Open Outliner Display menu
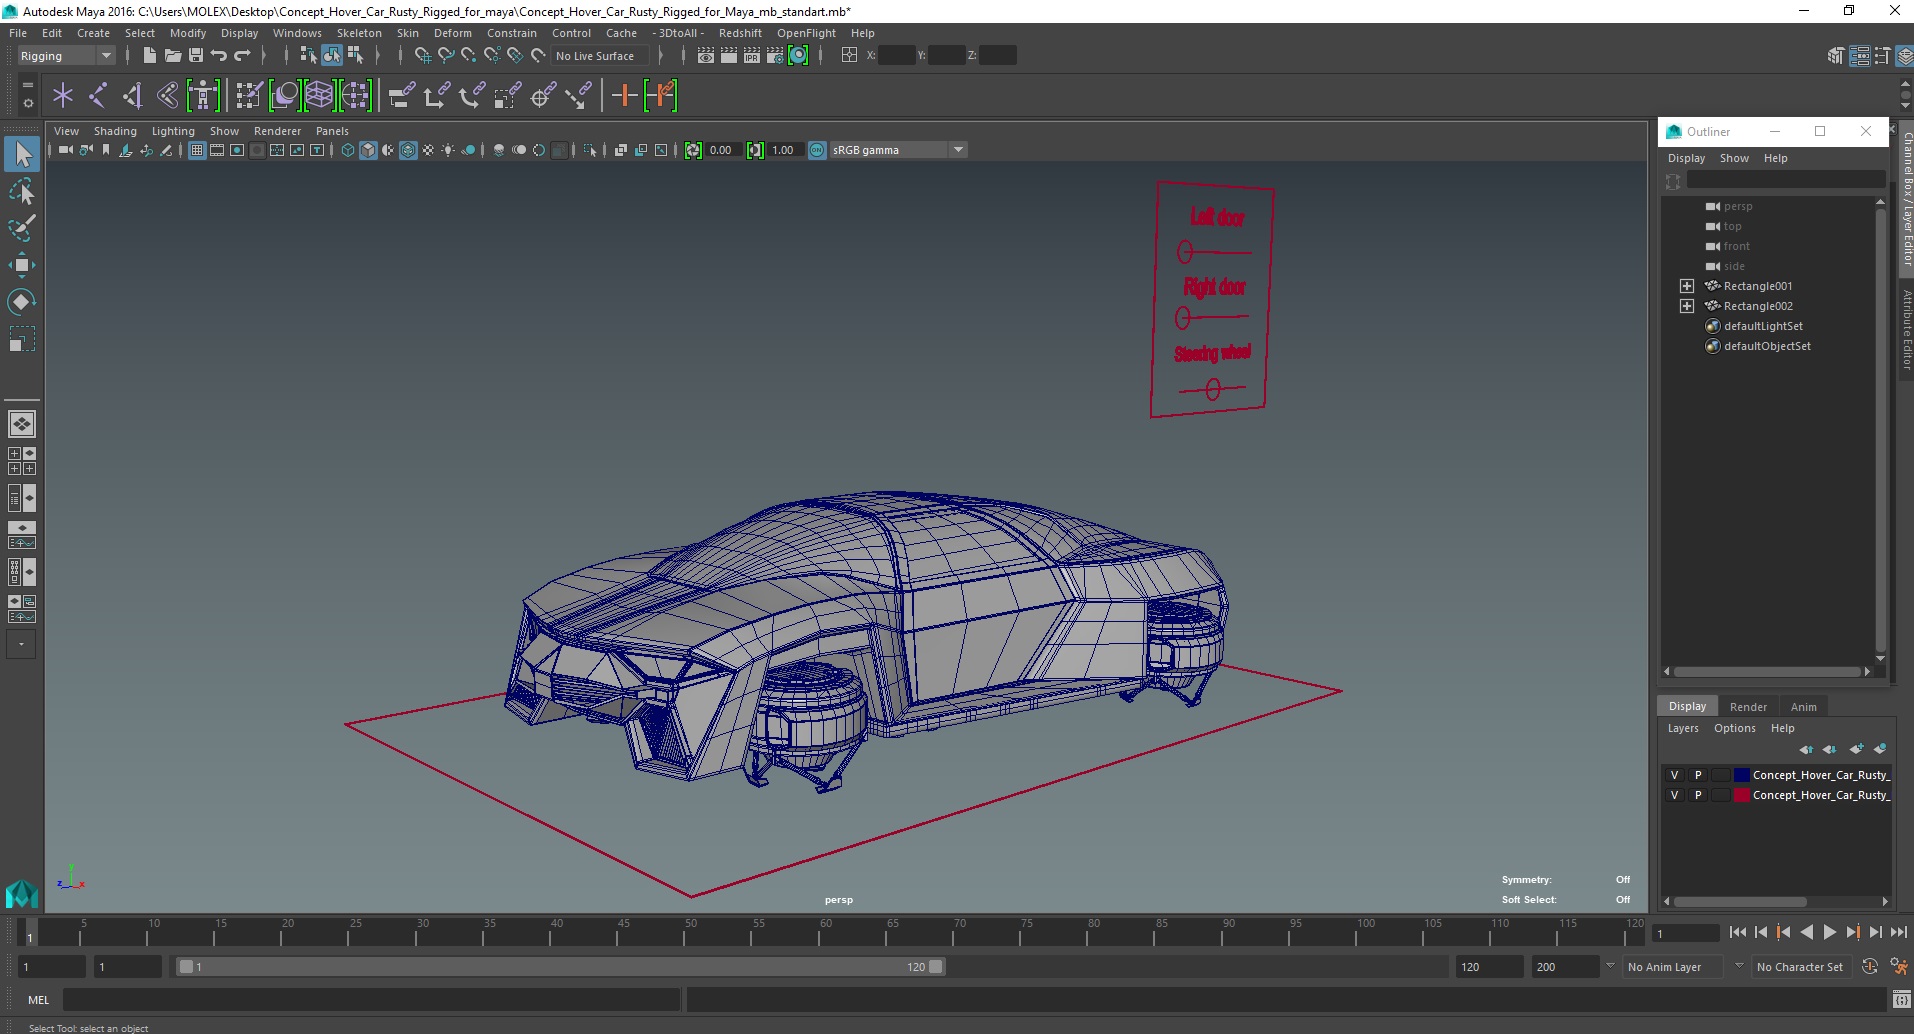Viewport: 1914px width, 1034px height. tap(1686, 158)
